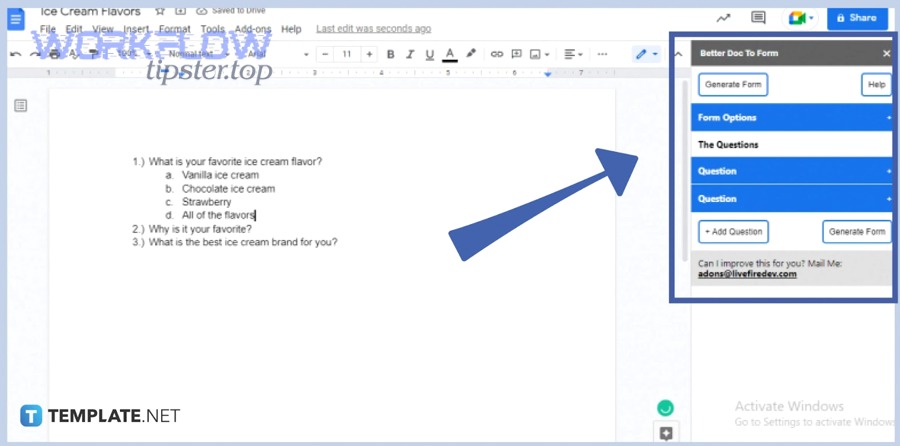Open the File menu
Image resolution: width=900 pixels, height=446 pixels.
coord(48,29)
